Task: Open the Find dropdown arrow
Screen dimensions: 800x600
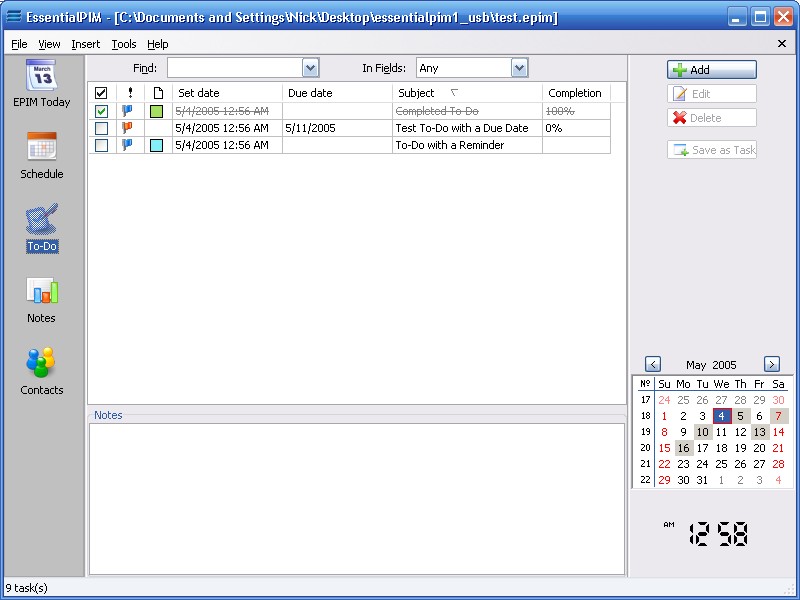Action: tap(310, 68)
